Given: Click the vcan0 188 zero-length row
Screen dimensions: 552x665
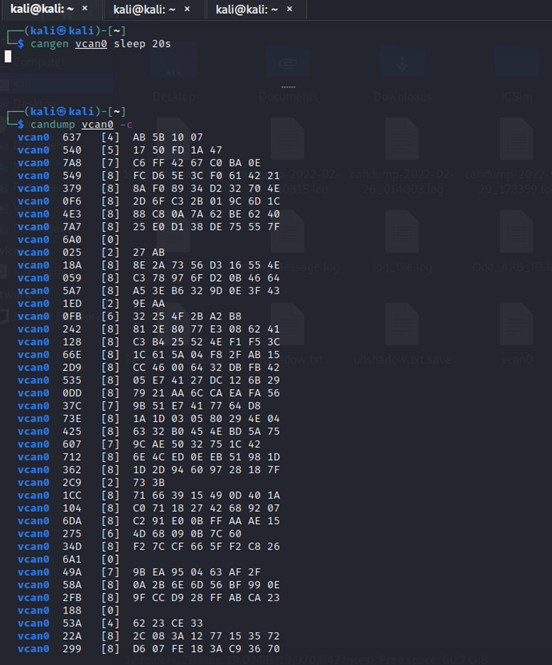Looking at the screenshot, I should (x=69, y=610).
